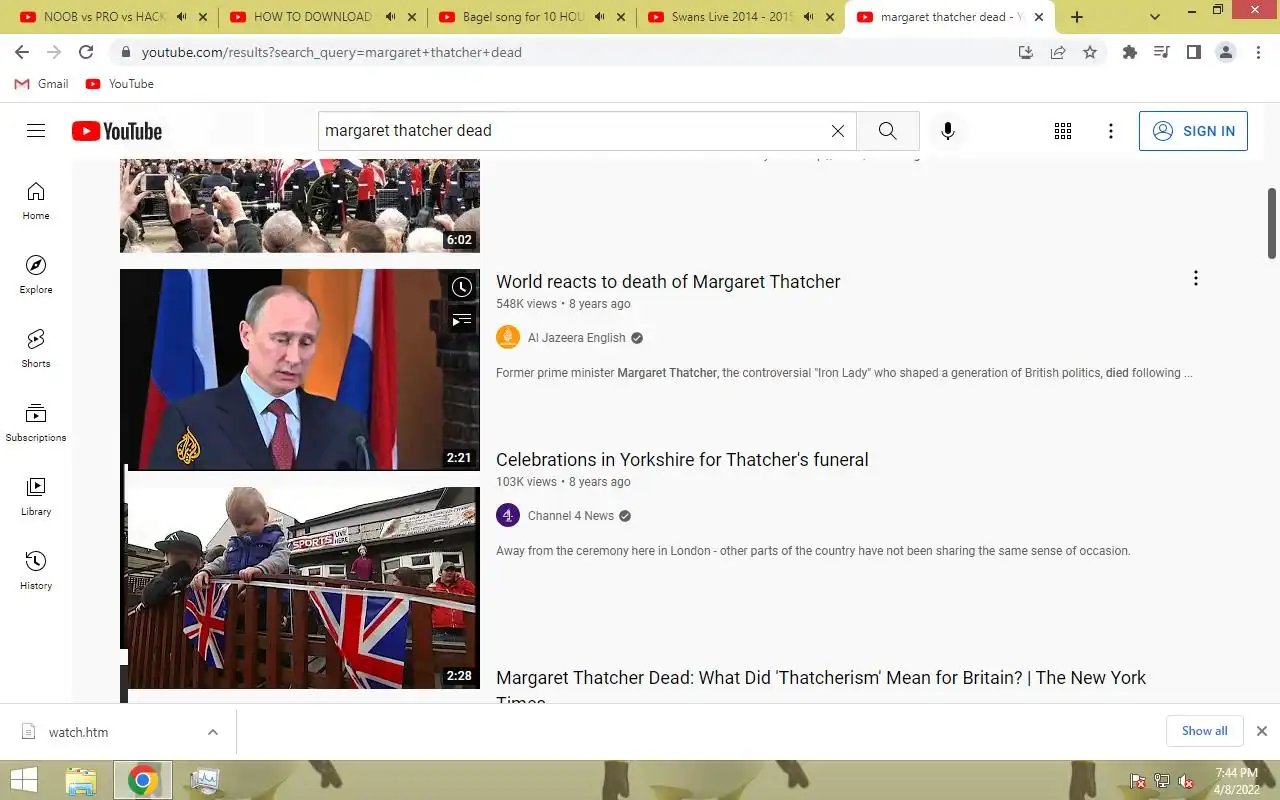Image resolution: width=1280 pixels, height=800 pixels.
Task: Click the page vertical scrollbar
Action: 1272,222
